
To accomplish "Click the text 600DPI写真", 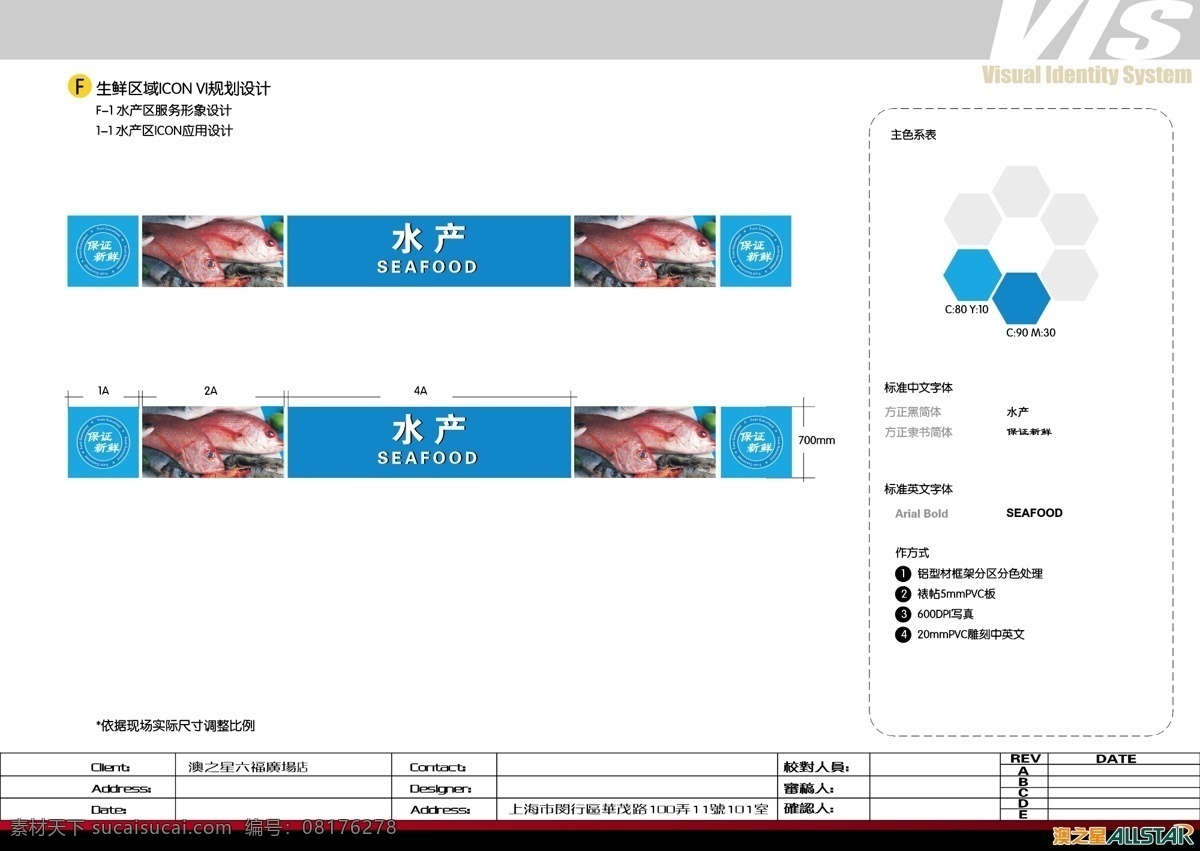I will coord(945,614).
